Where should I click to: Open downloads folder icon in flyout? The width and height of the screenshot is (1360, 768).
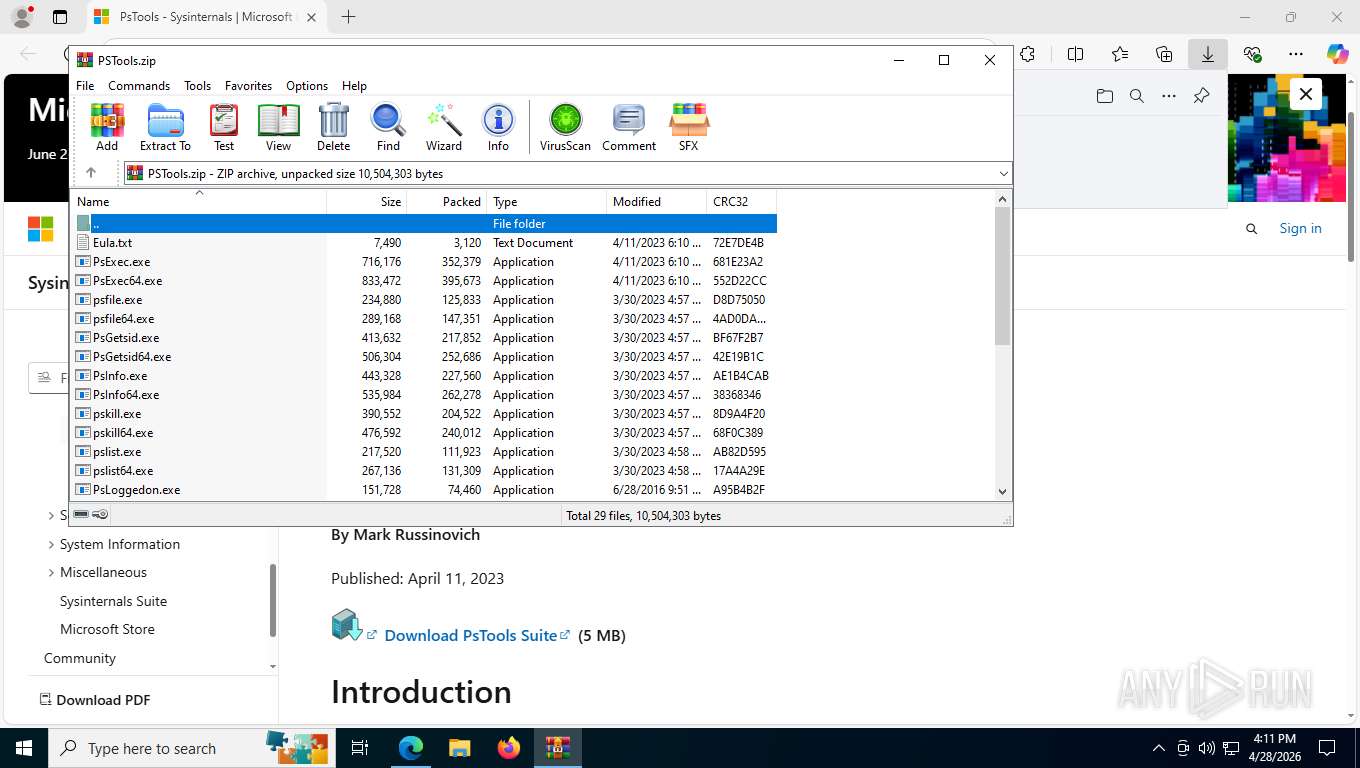(1104, 96)
